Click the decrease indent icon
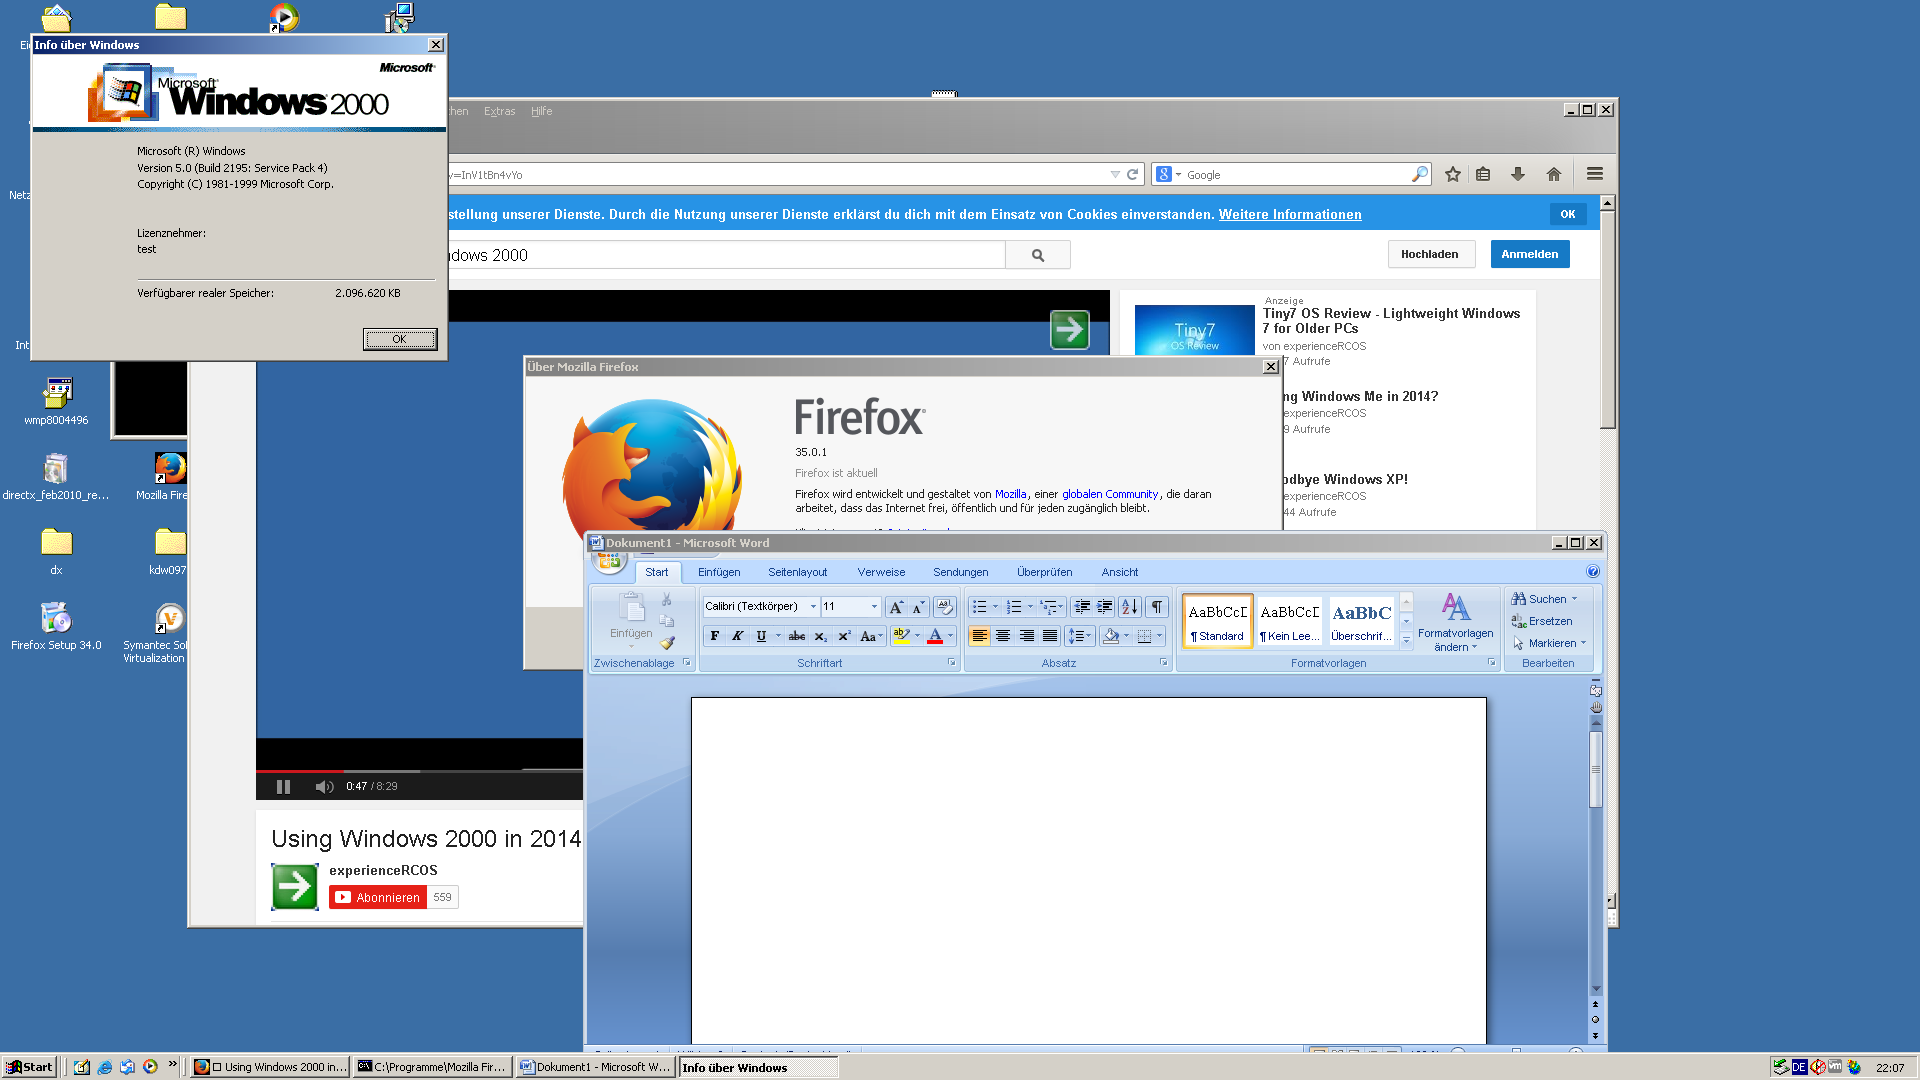The width and height of the screenshot is (1920, 1080). (1082, 607)
